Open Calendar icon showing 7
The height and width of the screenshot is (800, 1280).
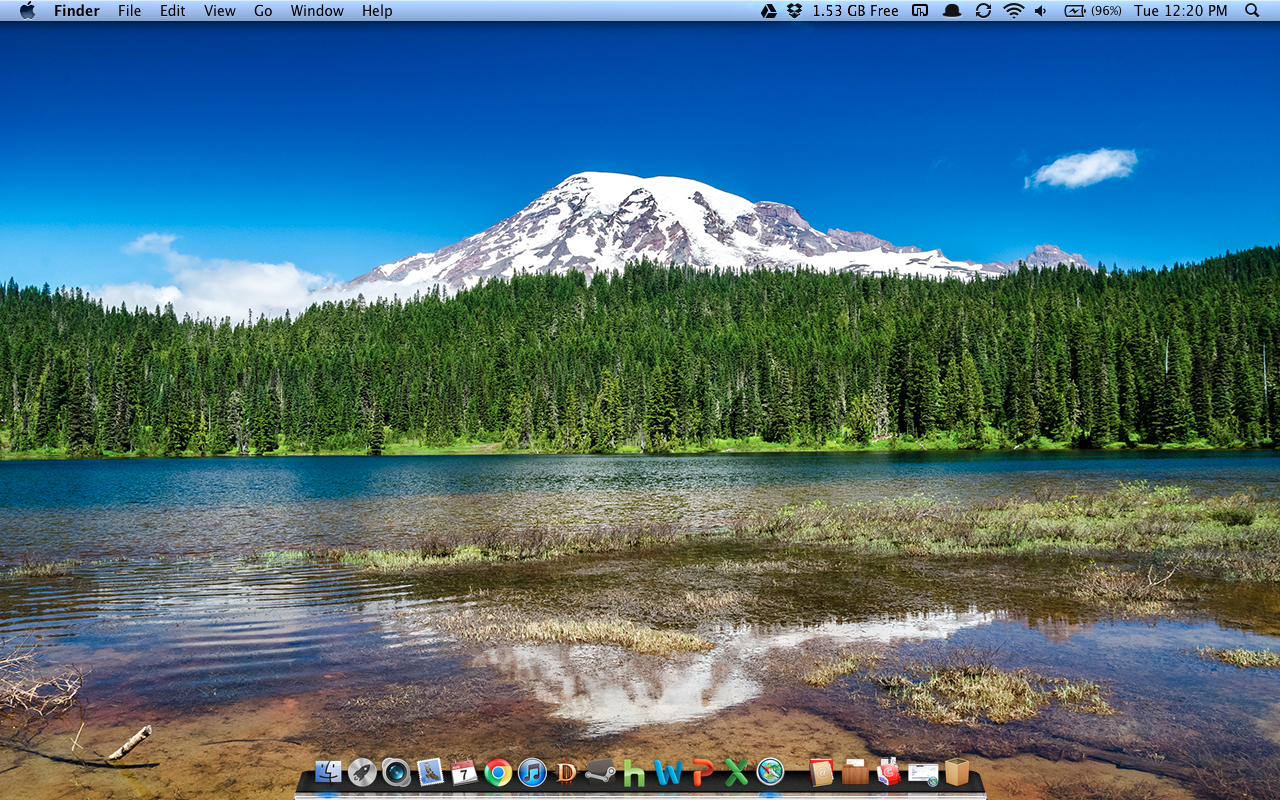tap(464, 772)
